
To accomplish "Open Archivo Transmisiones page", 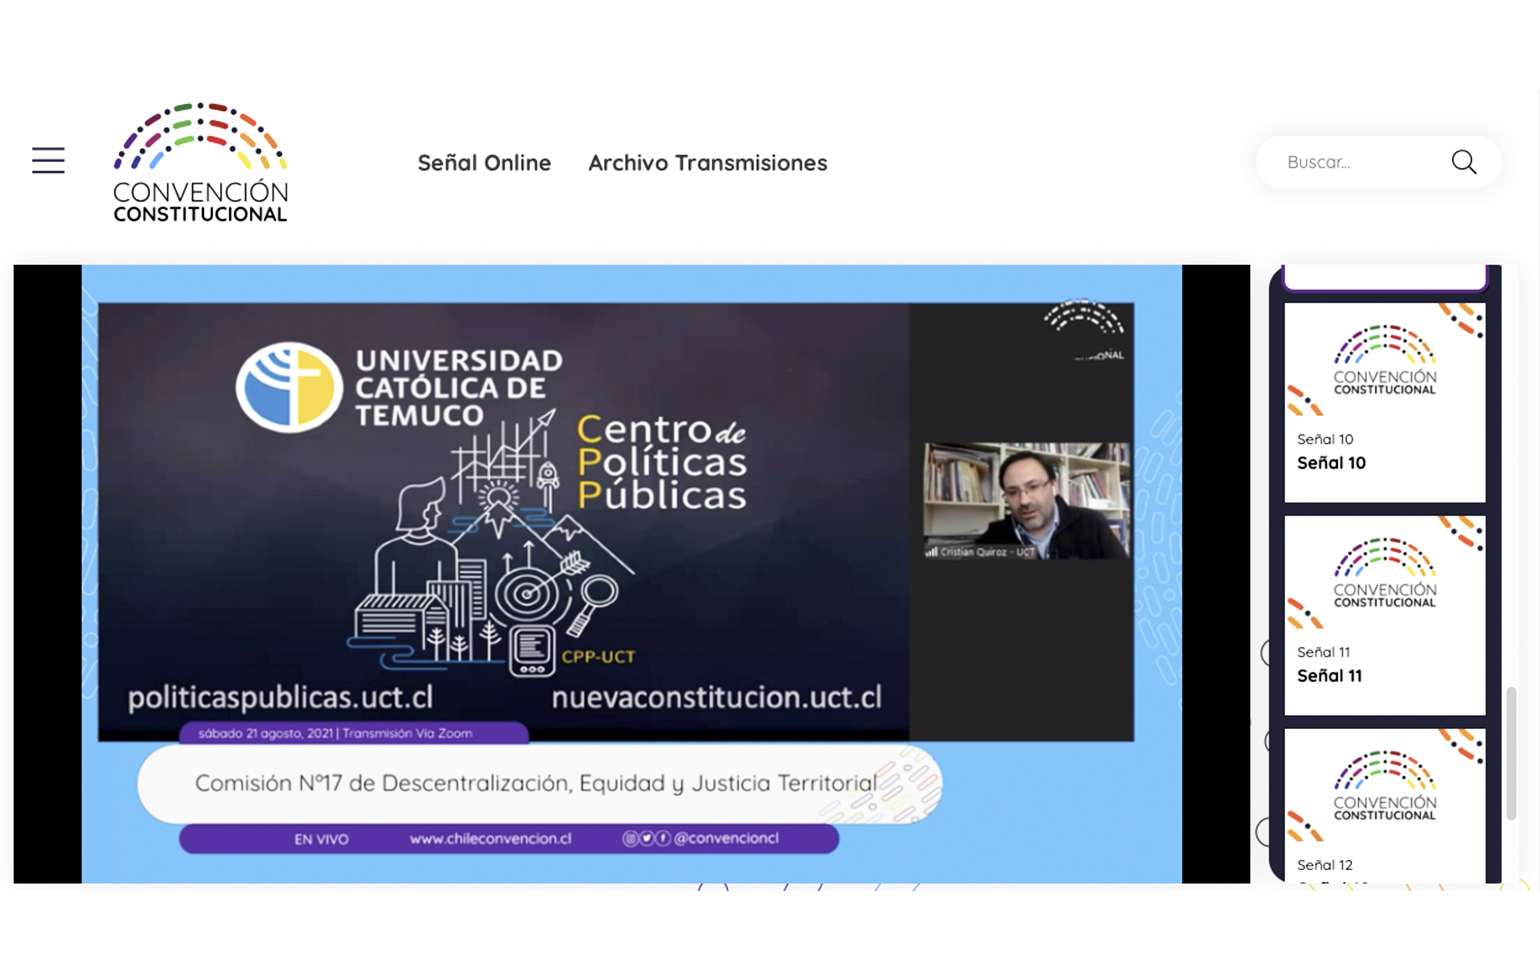I will click(x=707, y=163).
